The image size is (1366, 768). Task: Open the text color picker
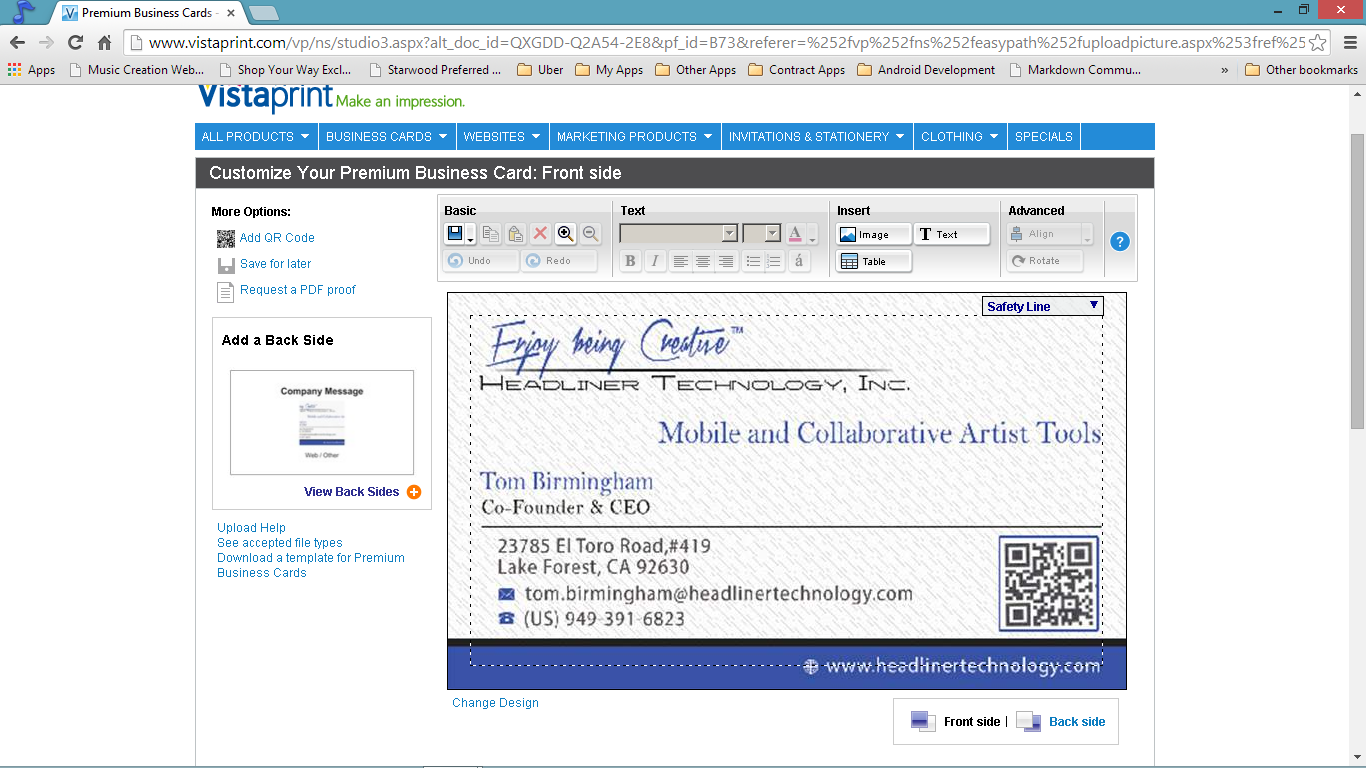pyautogui.click(x=801, y=234)
